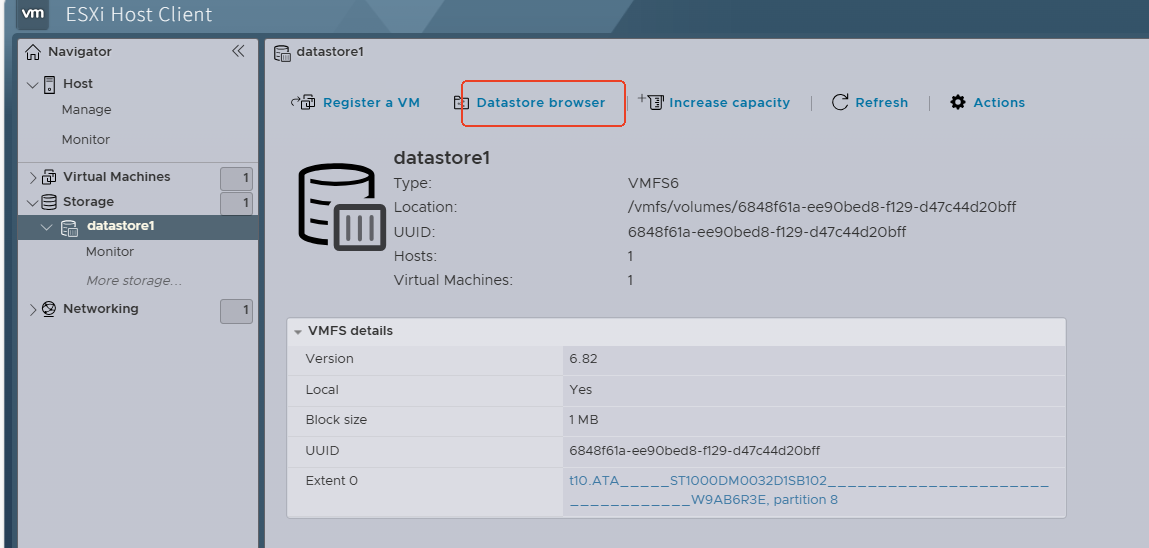Viewport: 1149px width, 548px height.
Task: Click the Virtual Machines count badge
Action: [237, 178]
